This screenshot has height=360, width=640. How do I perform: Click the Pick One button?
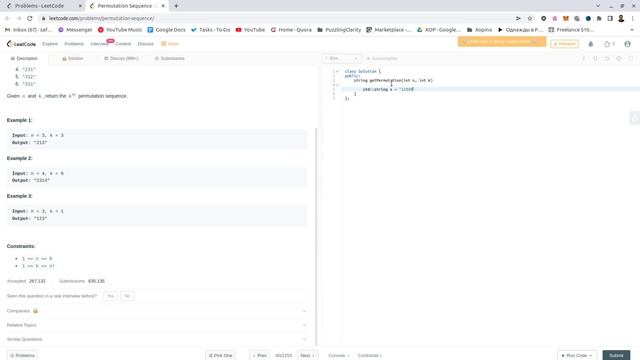pos(220,356)
